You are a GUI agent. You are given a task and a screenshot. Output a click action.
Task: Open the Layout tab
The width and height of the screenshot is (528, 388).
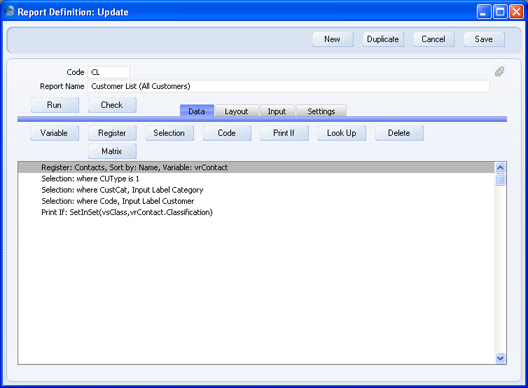coord(236,111)
